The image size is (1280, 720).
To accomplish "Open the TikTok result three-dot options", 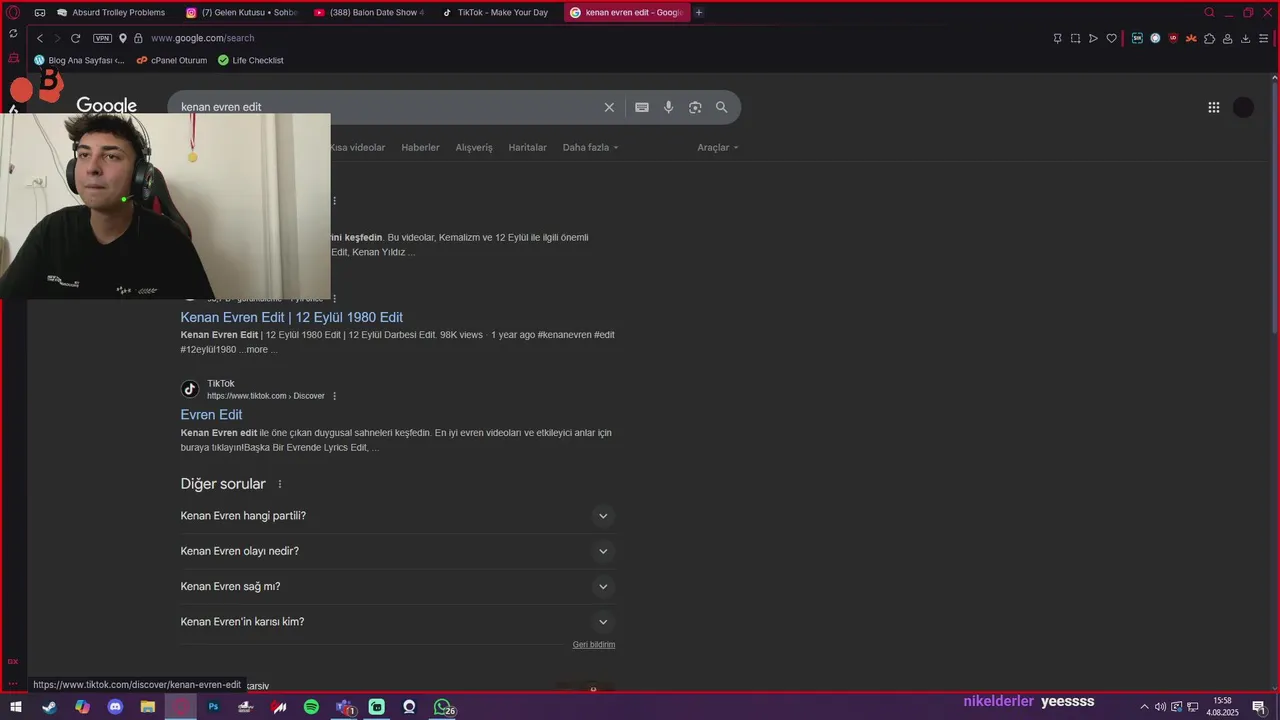I will tap(334, 396).
